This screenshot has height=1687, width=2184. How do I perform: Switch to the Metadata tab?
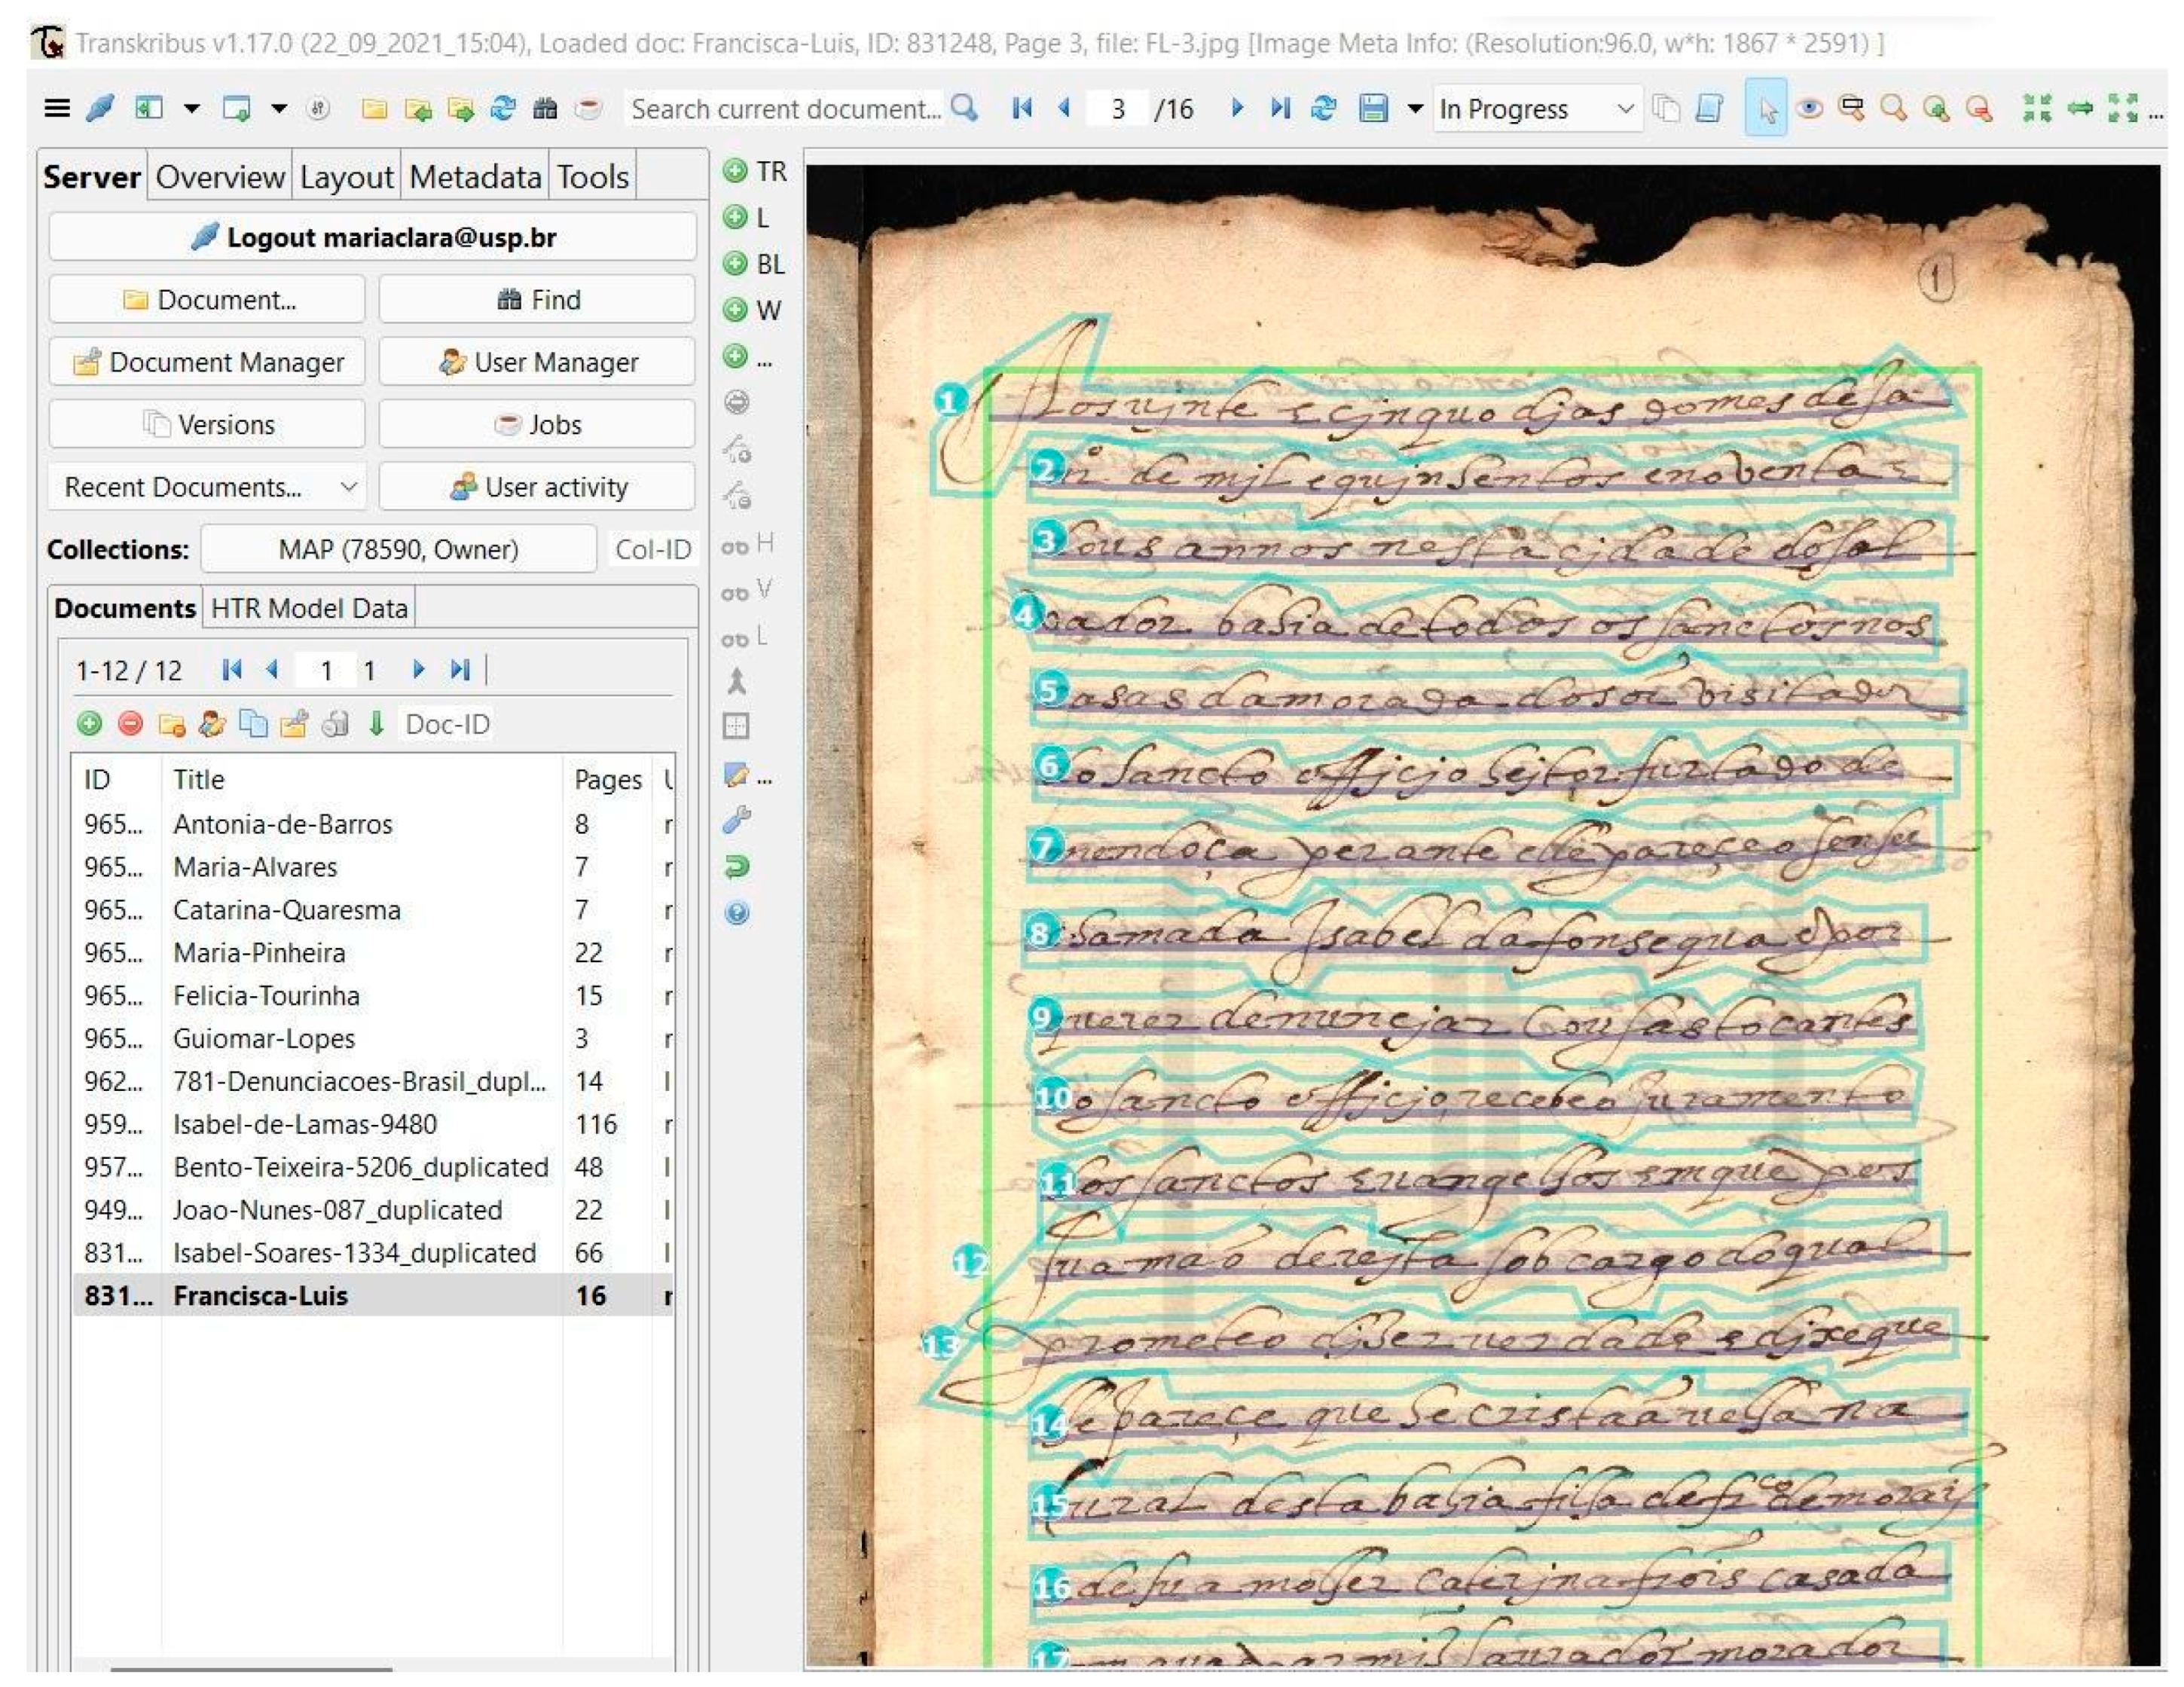pyautogui.click(x=474, y=177)
